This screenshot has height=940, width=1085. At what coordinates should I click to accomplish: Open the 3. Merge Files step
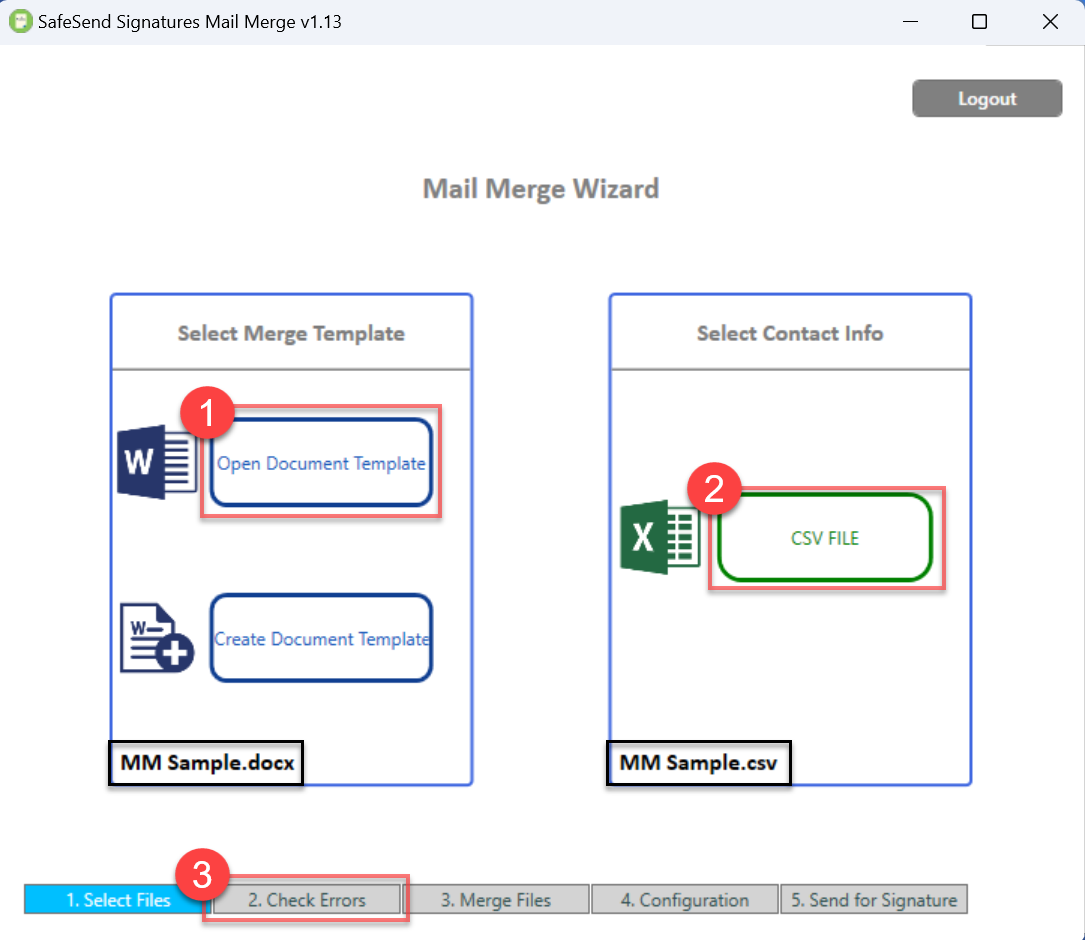(496, 900)
